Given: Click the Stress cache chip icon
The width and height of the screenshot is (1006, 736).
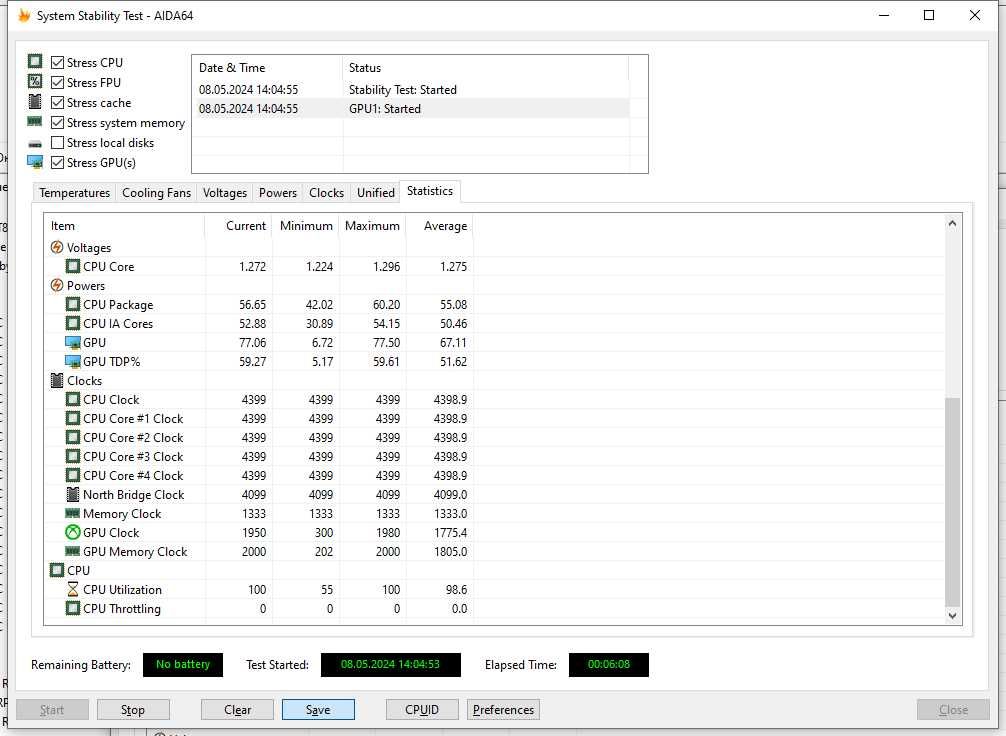Looking at the screenshot, I should [x=35, y=101].
